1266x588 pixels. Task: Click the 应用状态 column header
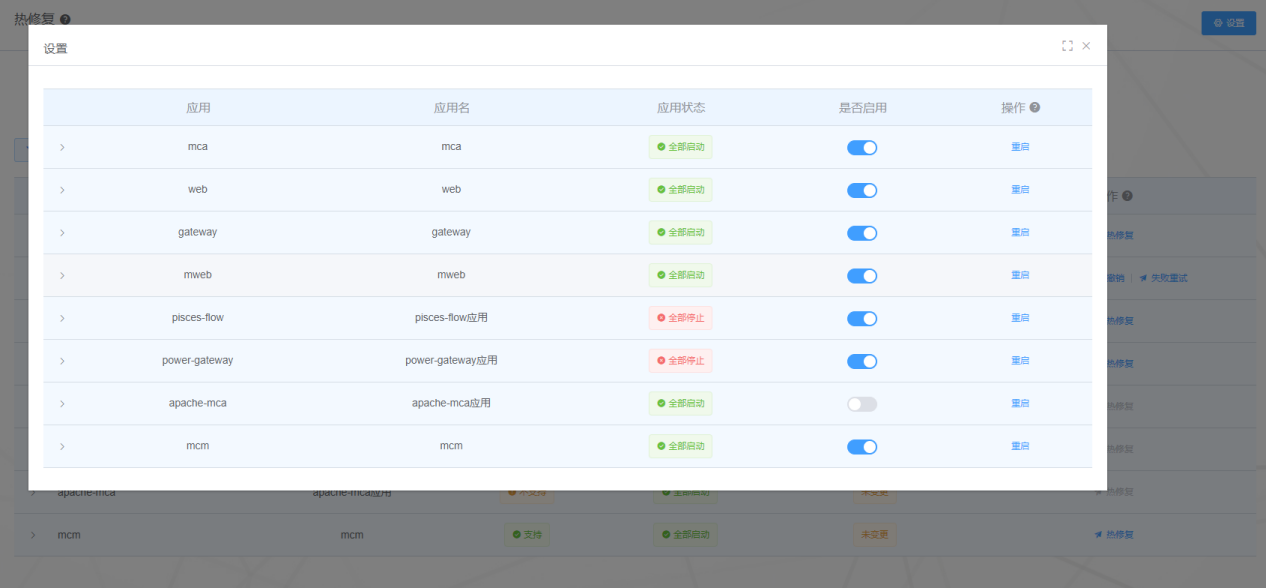681,108
